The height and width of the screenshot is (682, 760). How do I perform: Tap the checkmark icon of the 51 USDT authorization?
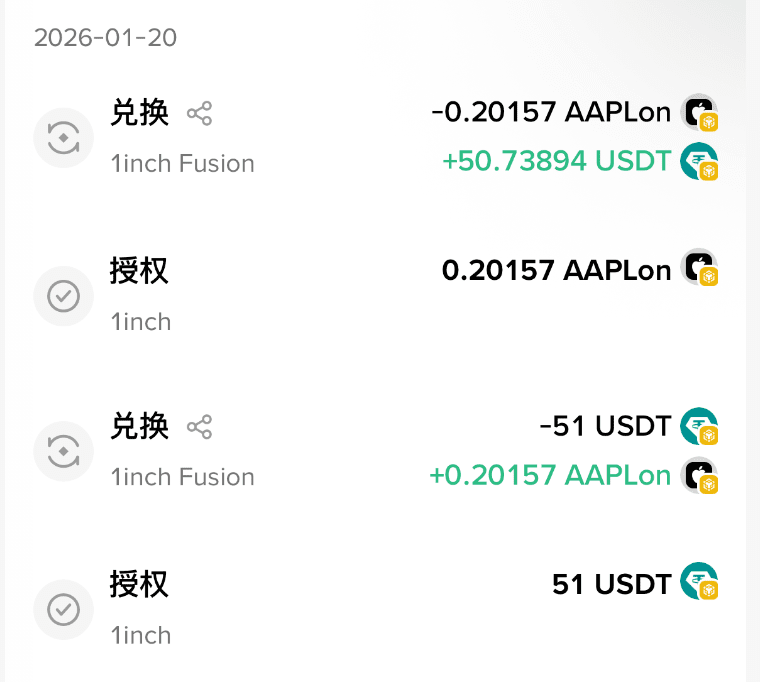click(63, 609)
